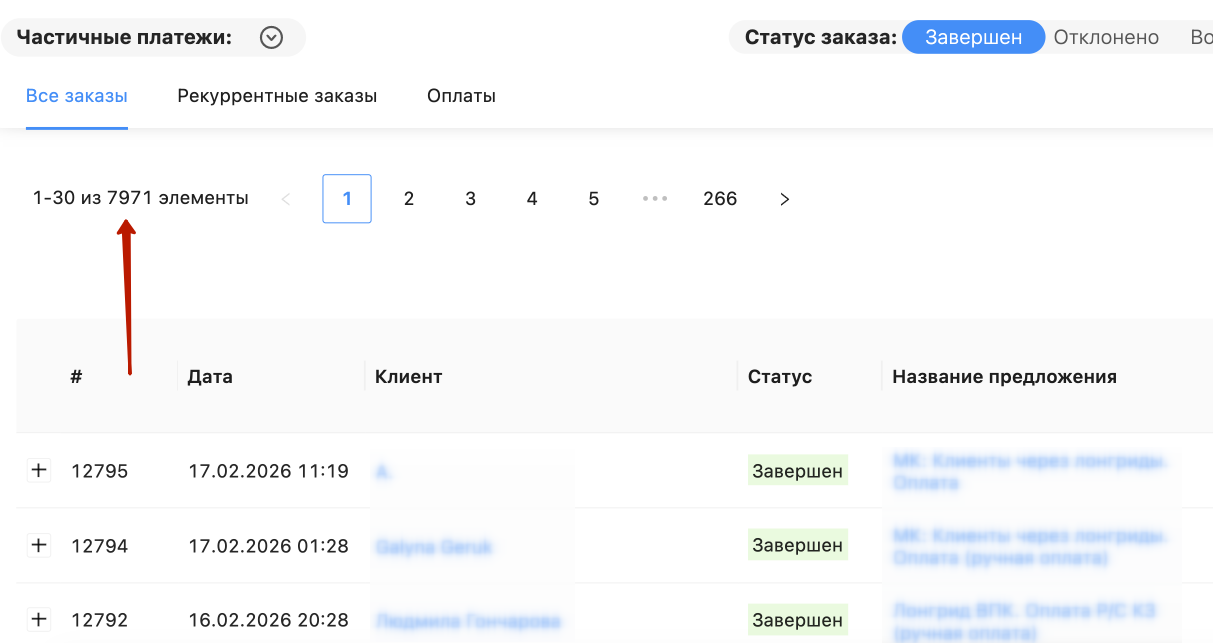Click date 16.02.2026 20:28
1213x643 pixels.
coord(268,621)
